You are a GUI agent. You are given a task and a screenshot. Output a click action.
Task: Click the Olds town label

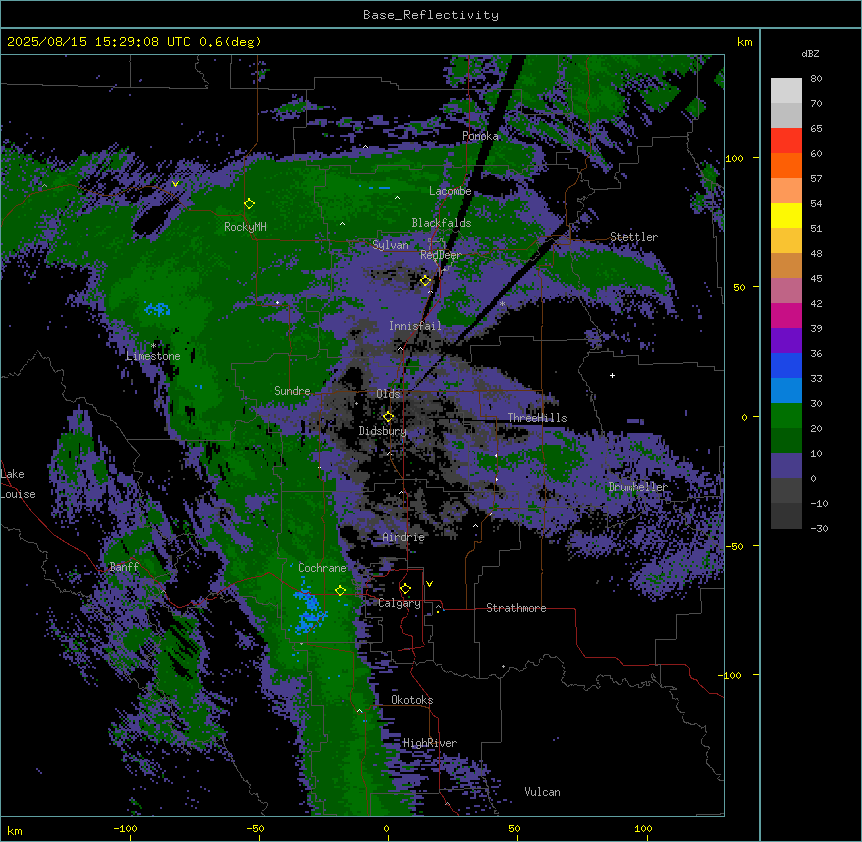pos(388,394)
